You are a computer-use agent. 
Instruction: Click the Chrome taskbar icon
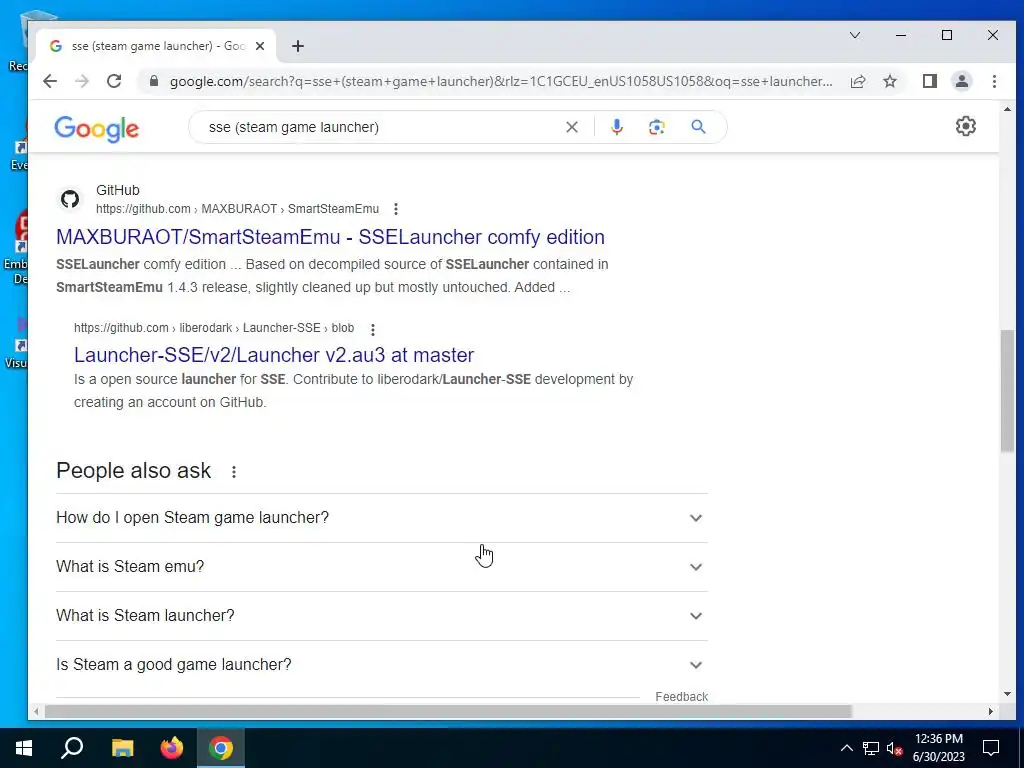tap(221, 748)
